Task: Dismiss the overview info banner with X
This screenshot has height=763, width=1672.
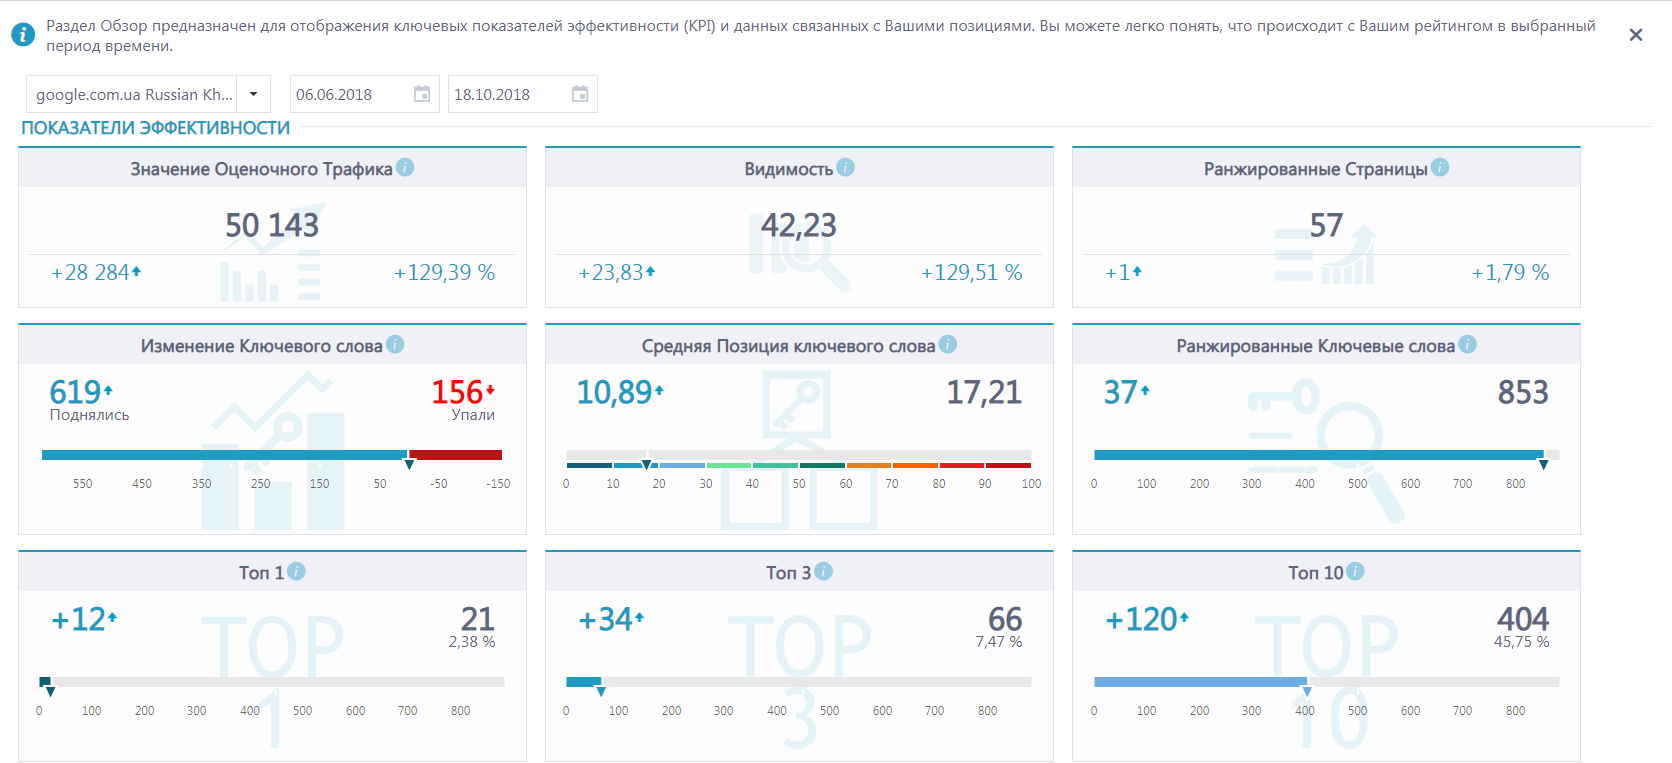Action: click(x=1636, y=35)
